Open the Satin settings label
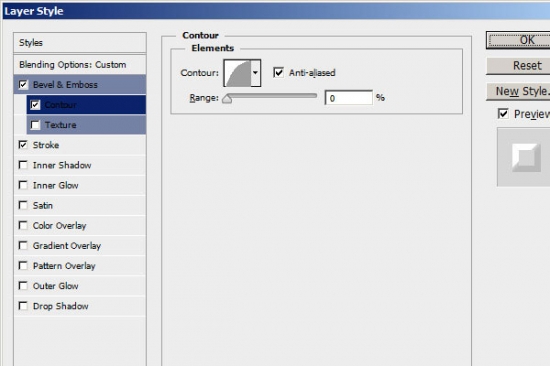 point(43,205)
